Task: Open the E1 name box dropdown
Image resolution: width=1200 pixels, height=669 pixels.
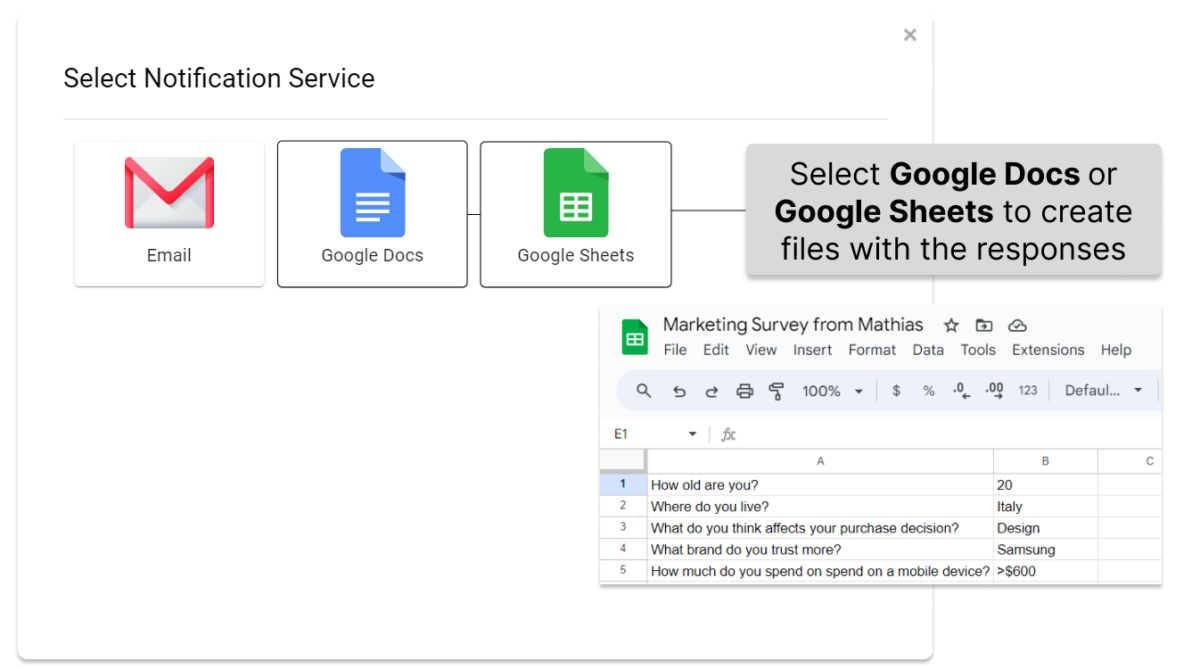Action: coord(691,433)
